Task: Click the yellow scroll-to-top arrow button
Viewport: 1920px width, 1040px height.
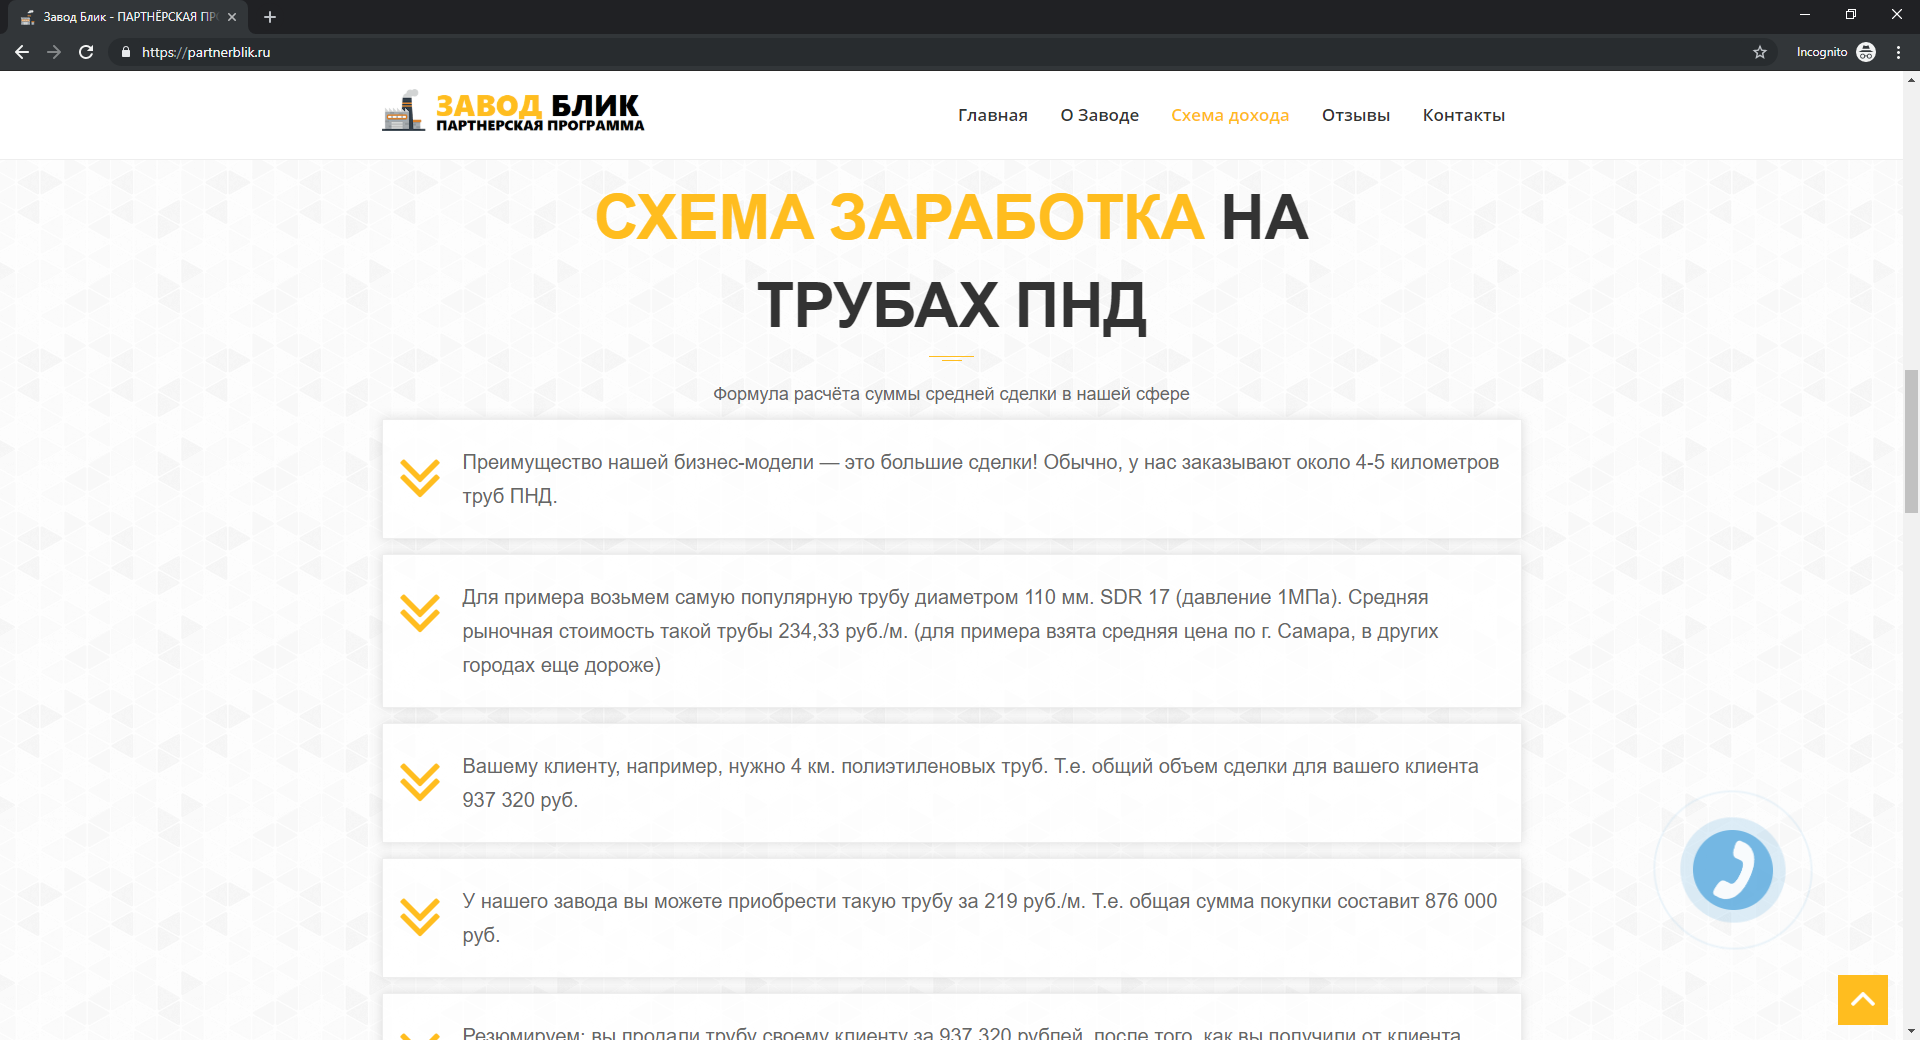Action: pos(1862,999)
